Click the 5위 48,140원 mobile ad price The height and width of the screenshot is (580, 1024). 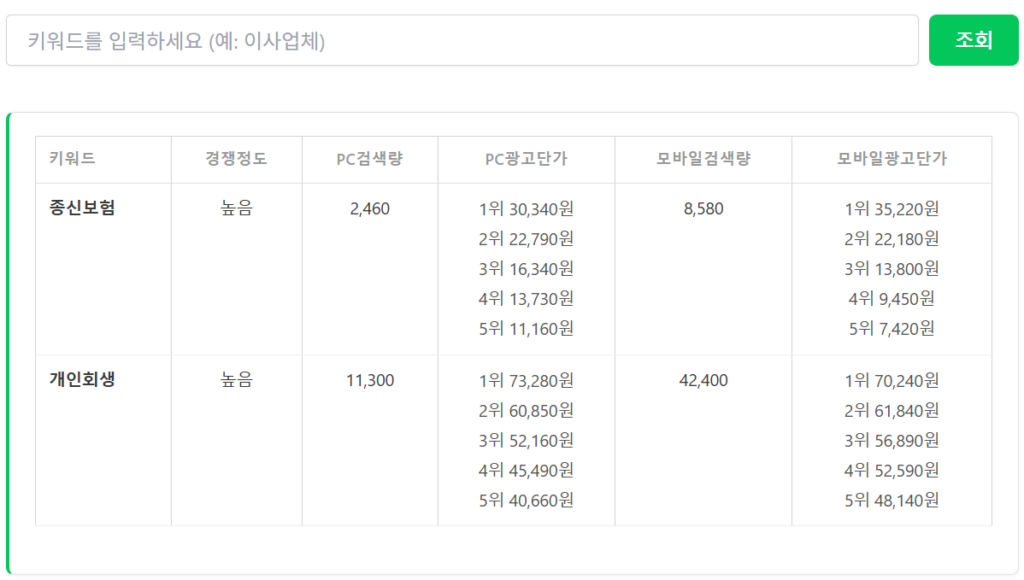(x=891, y=500)
